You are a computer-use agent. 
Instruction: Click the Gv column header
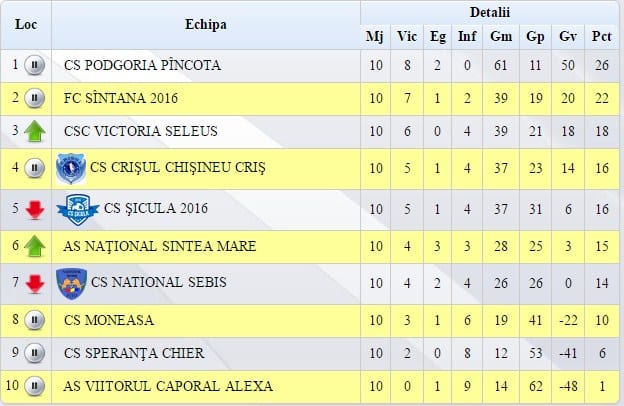point(568,37)
